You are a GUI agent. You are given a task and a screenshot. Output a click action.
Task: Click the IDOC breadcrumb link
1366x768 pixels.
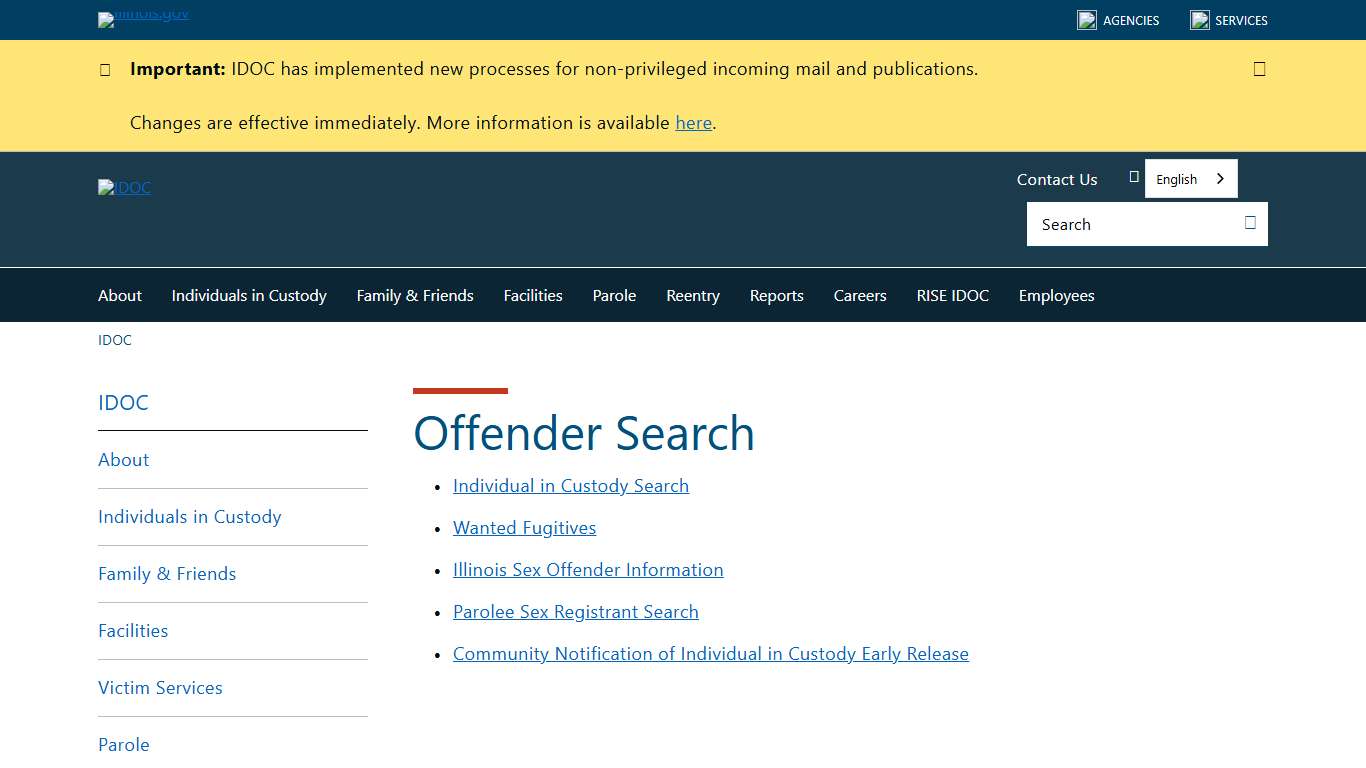pyautogui.click(x=115, y=340)
